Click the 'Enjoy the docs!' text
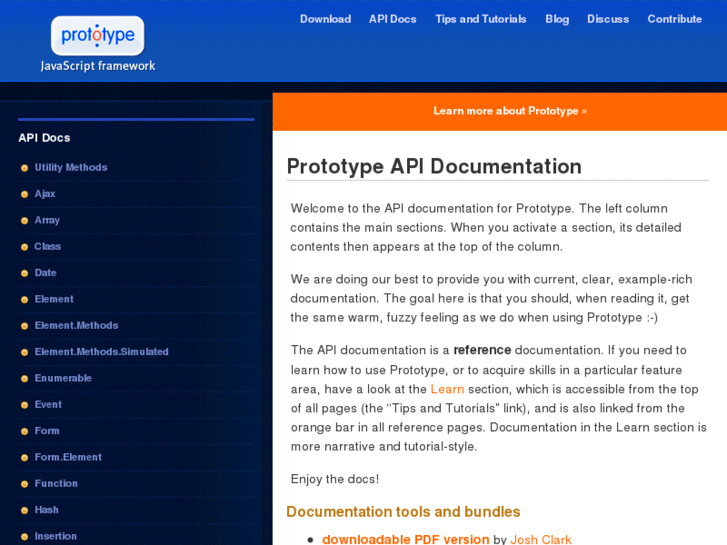727x545 pixels. (335, 479)
